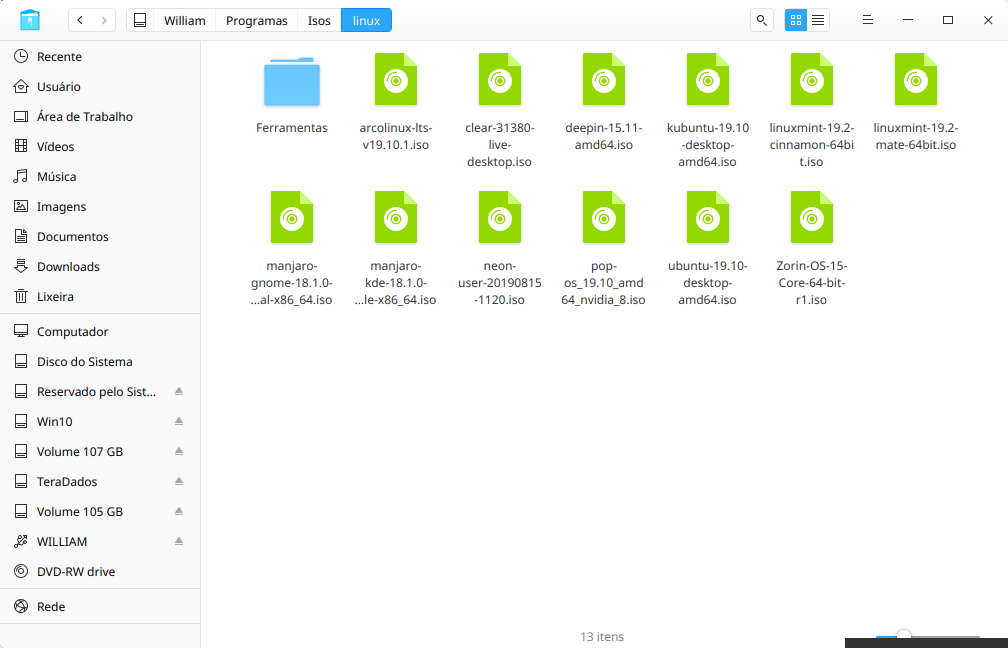This screenshot has width=1008, height=648.
Task: Open Disco do Sistema
Action: pyautogui.click(x=100, y=362)
